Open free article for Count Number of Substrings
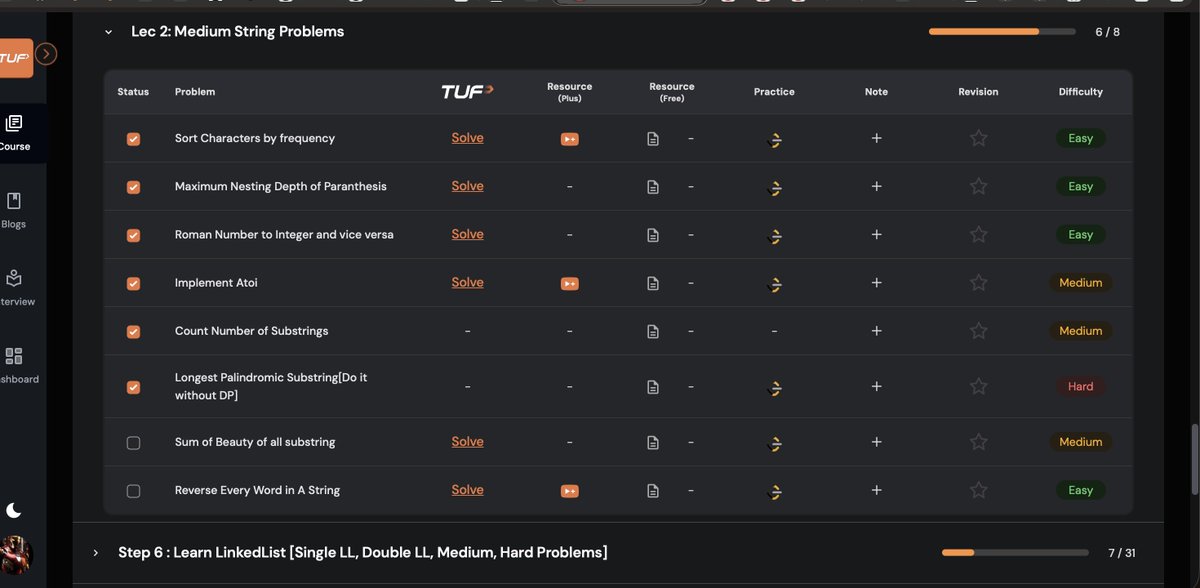Image resolution: width=1200 pixels, height=588 pixels. [653, 331]
